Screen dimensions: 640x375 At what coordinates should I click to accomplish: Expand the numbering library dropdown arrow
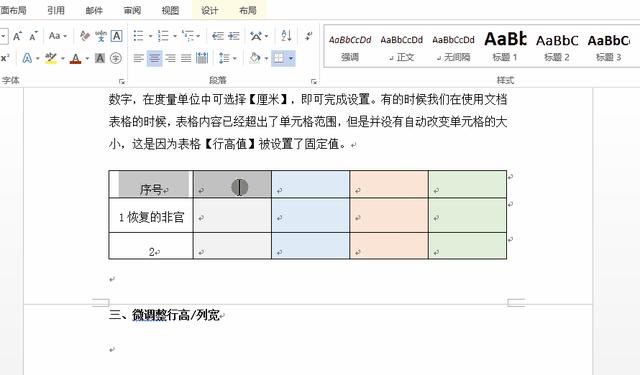point(175,36)
